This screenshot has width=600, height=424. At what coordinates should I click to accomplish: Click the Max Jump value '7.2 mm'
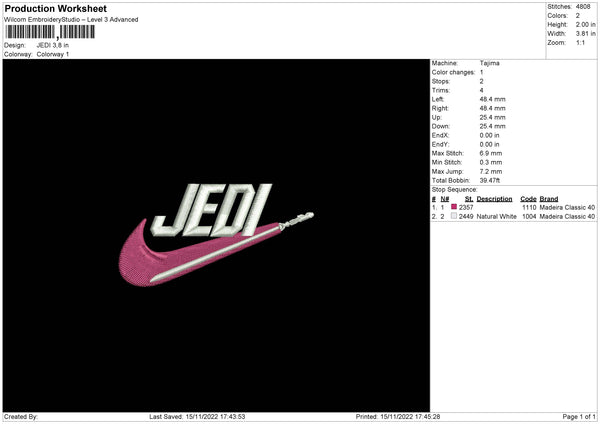(x=491, y=171)
